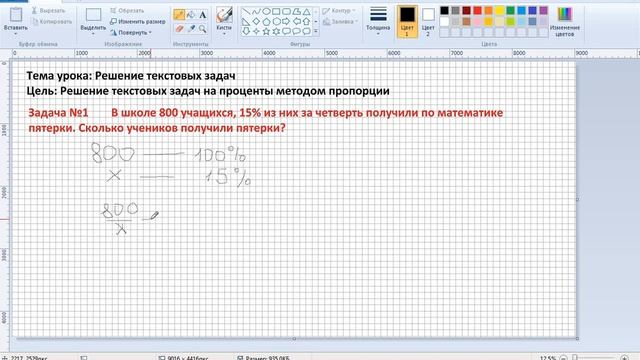Pick the Curve shape
The image size is (640, 360).
(x=256, y=12)
